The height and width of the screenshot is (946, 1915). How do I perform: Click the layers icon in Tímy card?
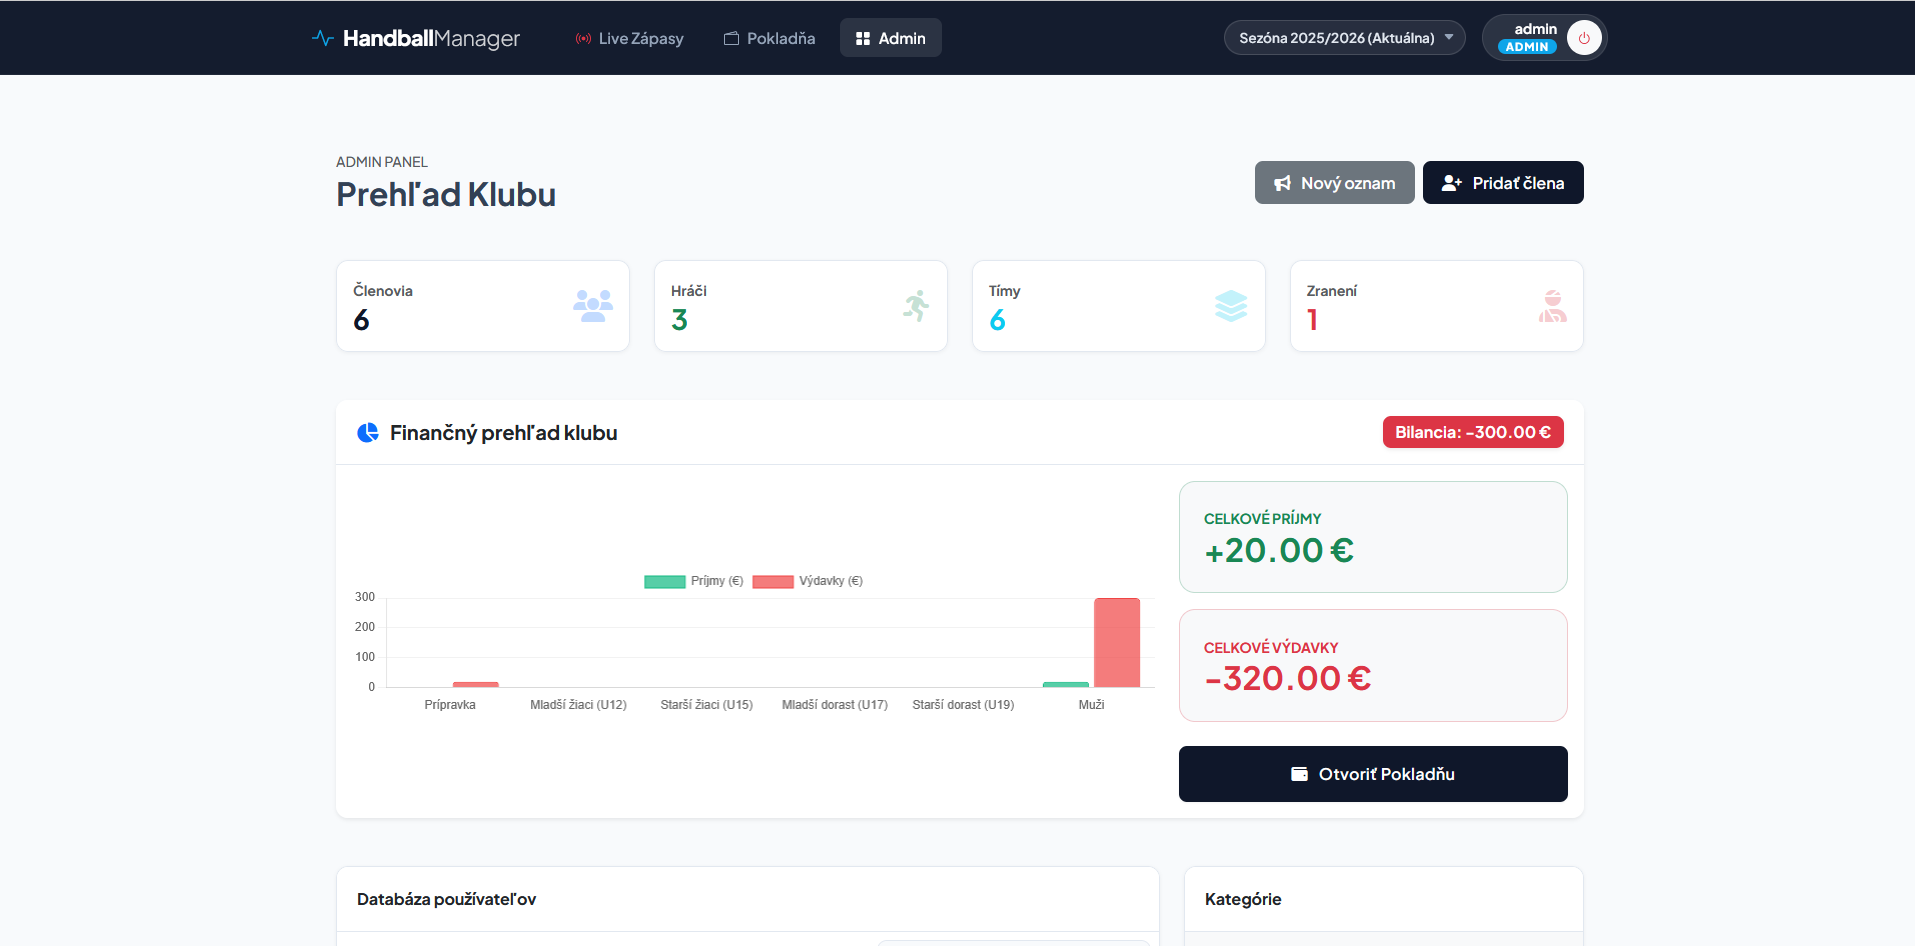click(x=1231, y=306)
